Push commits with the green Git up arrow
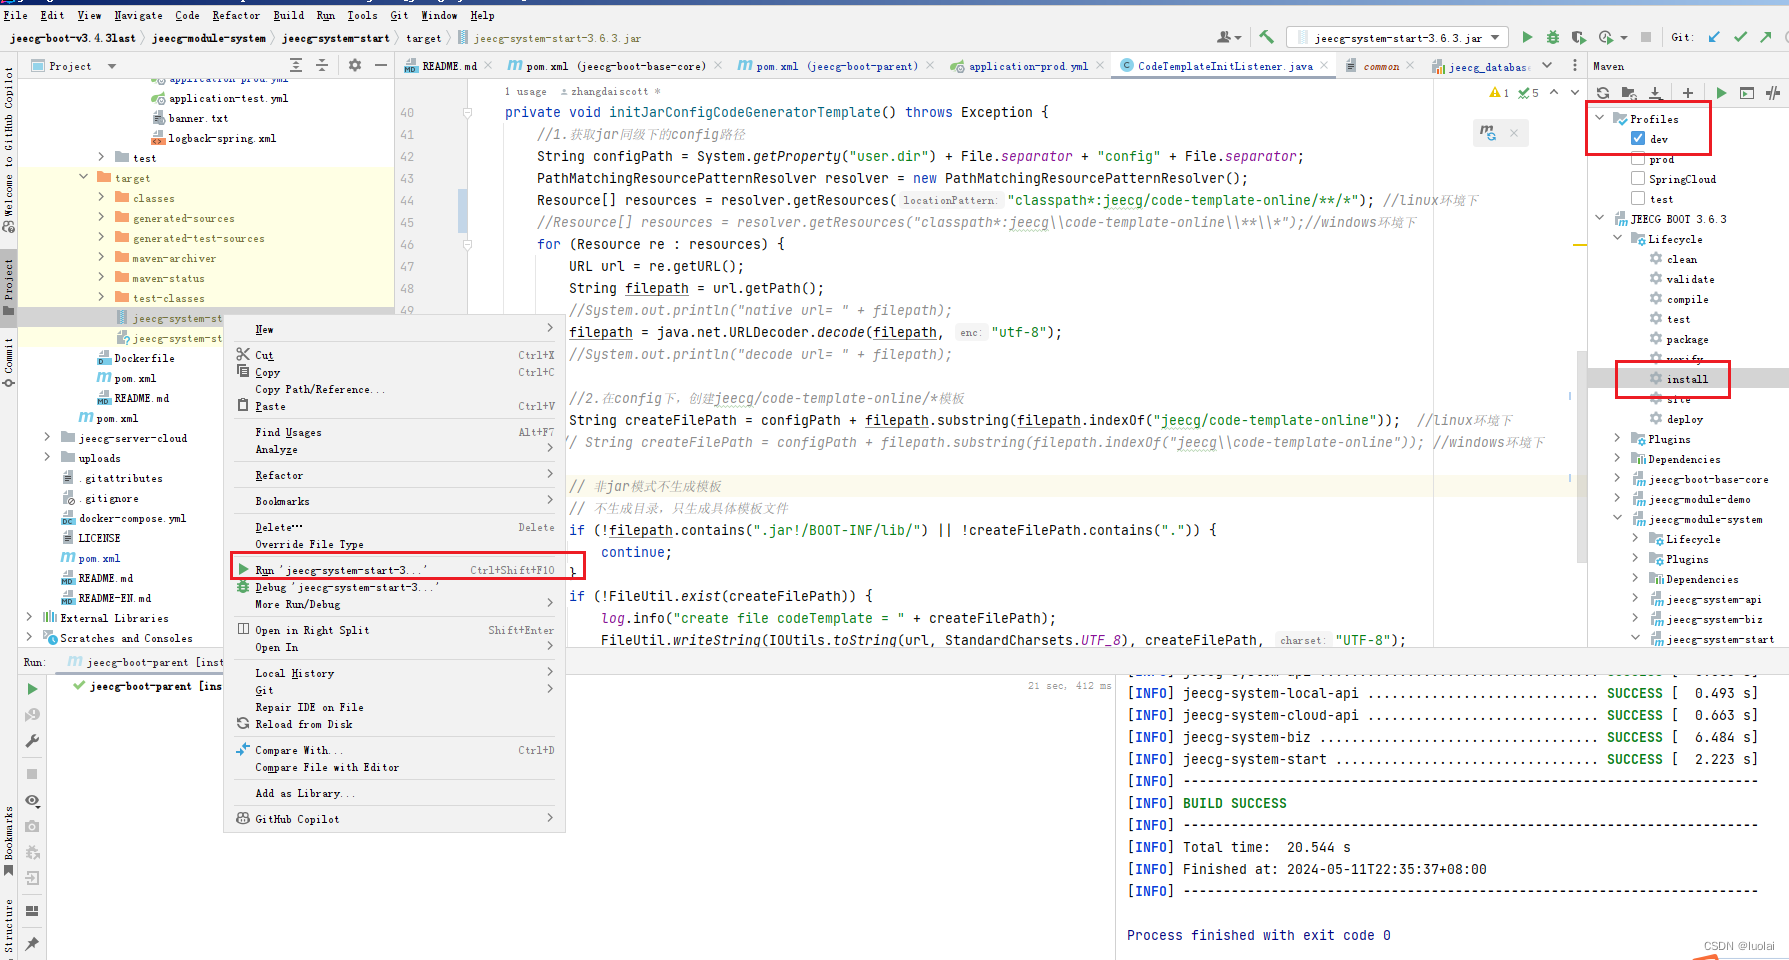The height and width of the screenshot is (960, 1789). 1764,37
